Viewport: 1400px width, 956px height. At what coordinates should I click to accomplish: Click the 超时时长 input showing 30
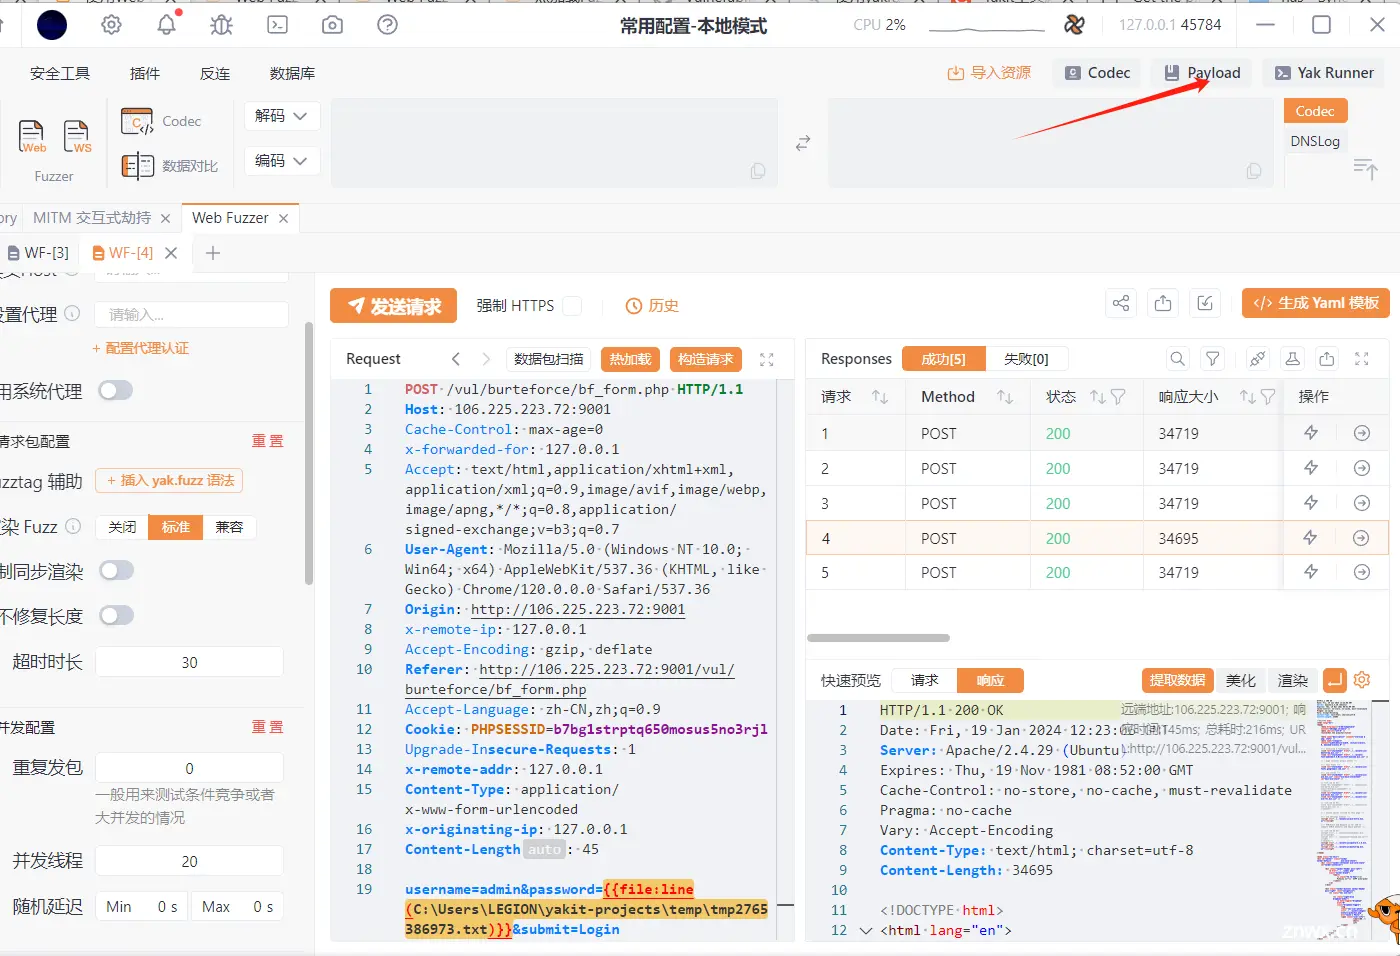coord(189,662)
